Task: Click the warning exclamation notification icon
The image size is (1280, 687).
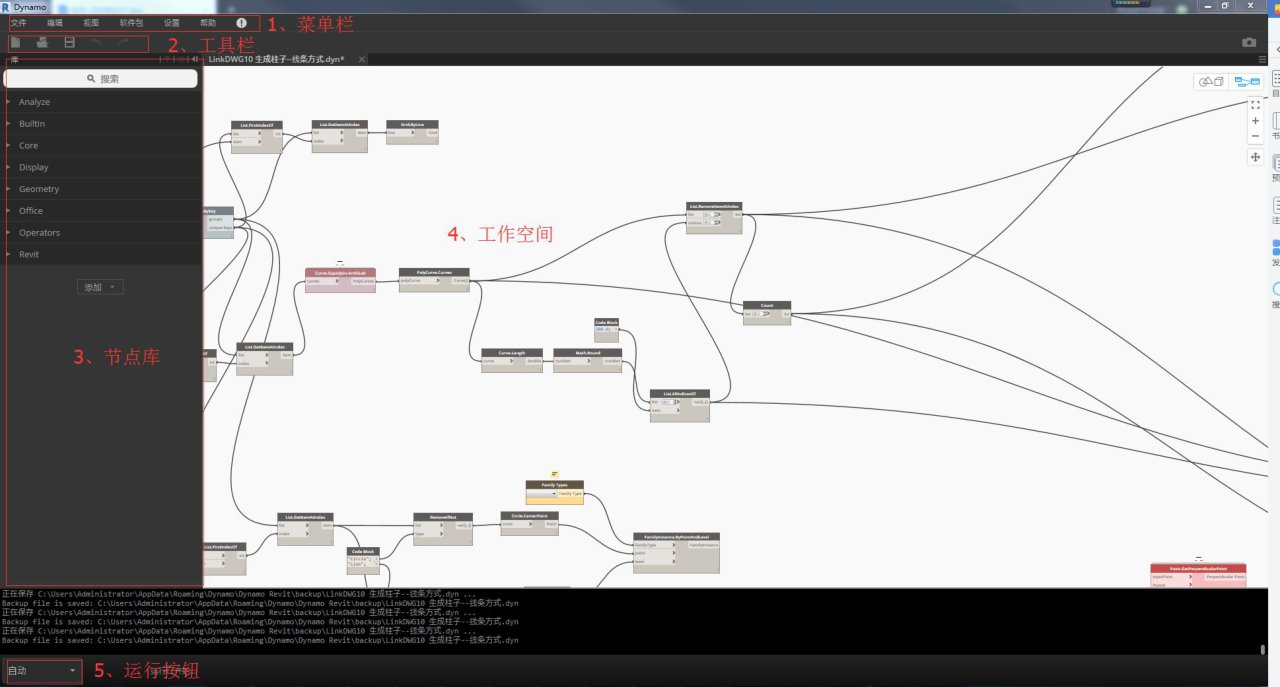Action: [x=242, y=22]
